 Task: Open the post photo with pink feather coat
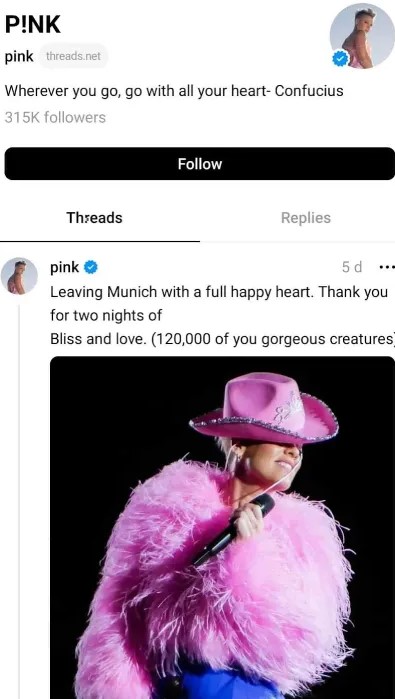(x=222, y=527)
